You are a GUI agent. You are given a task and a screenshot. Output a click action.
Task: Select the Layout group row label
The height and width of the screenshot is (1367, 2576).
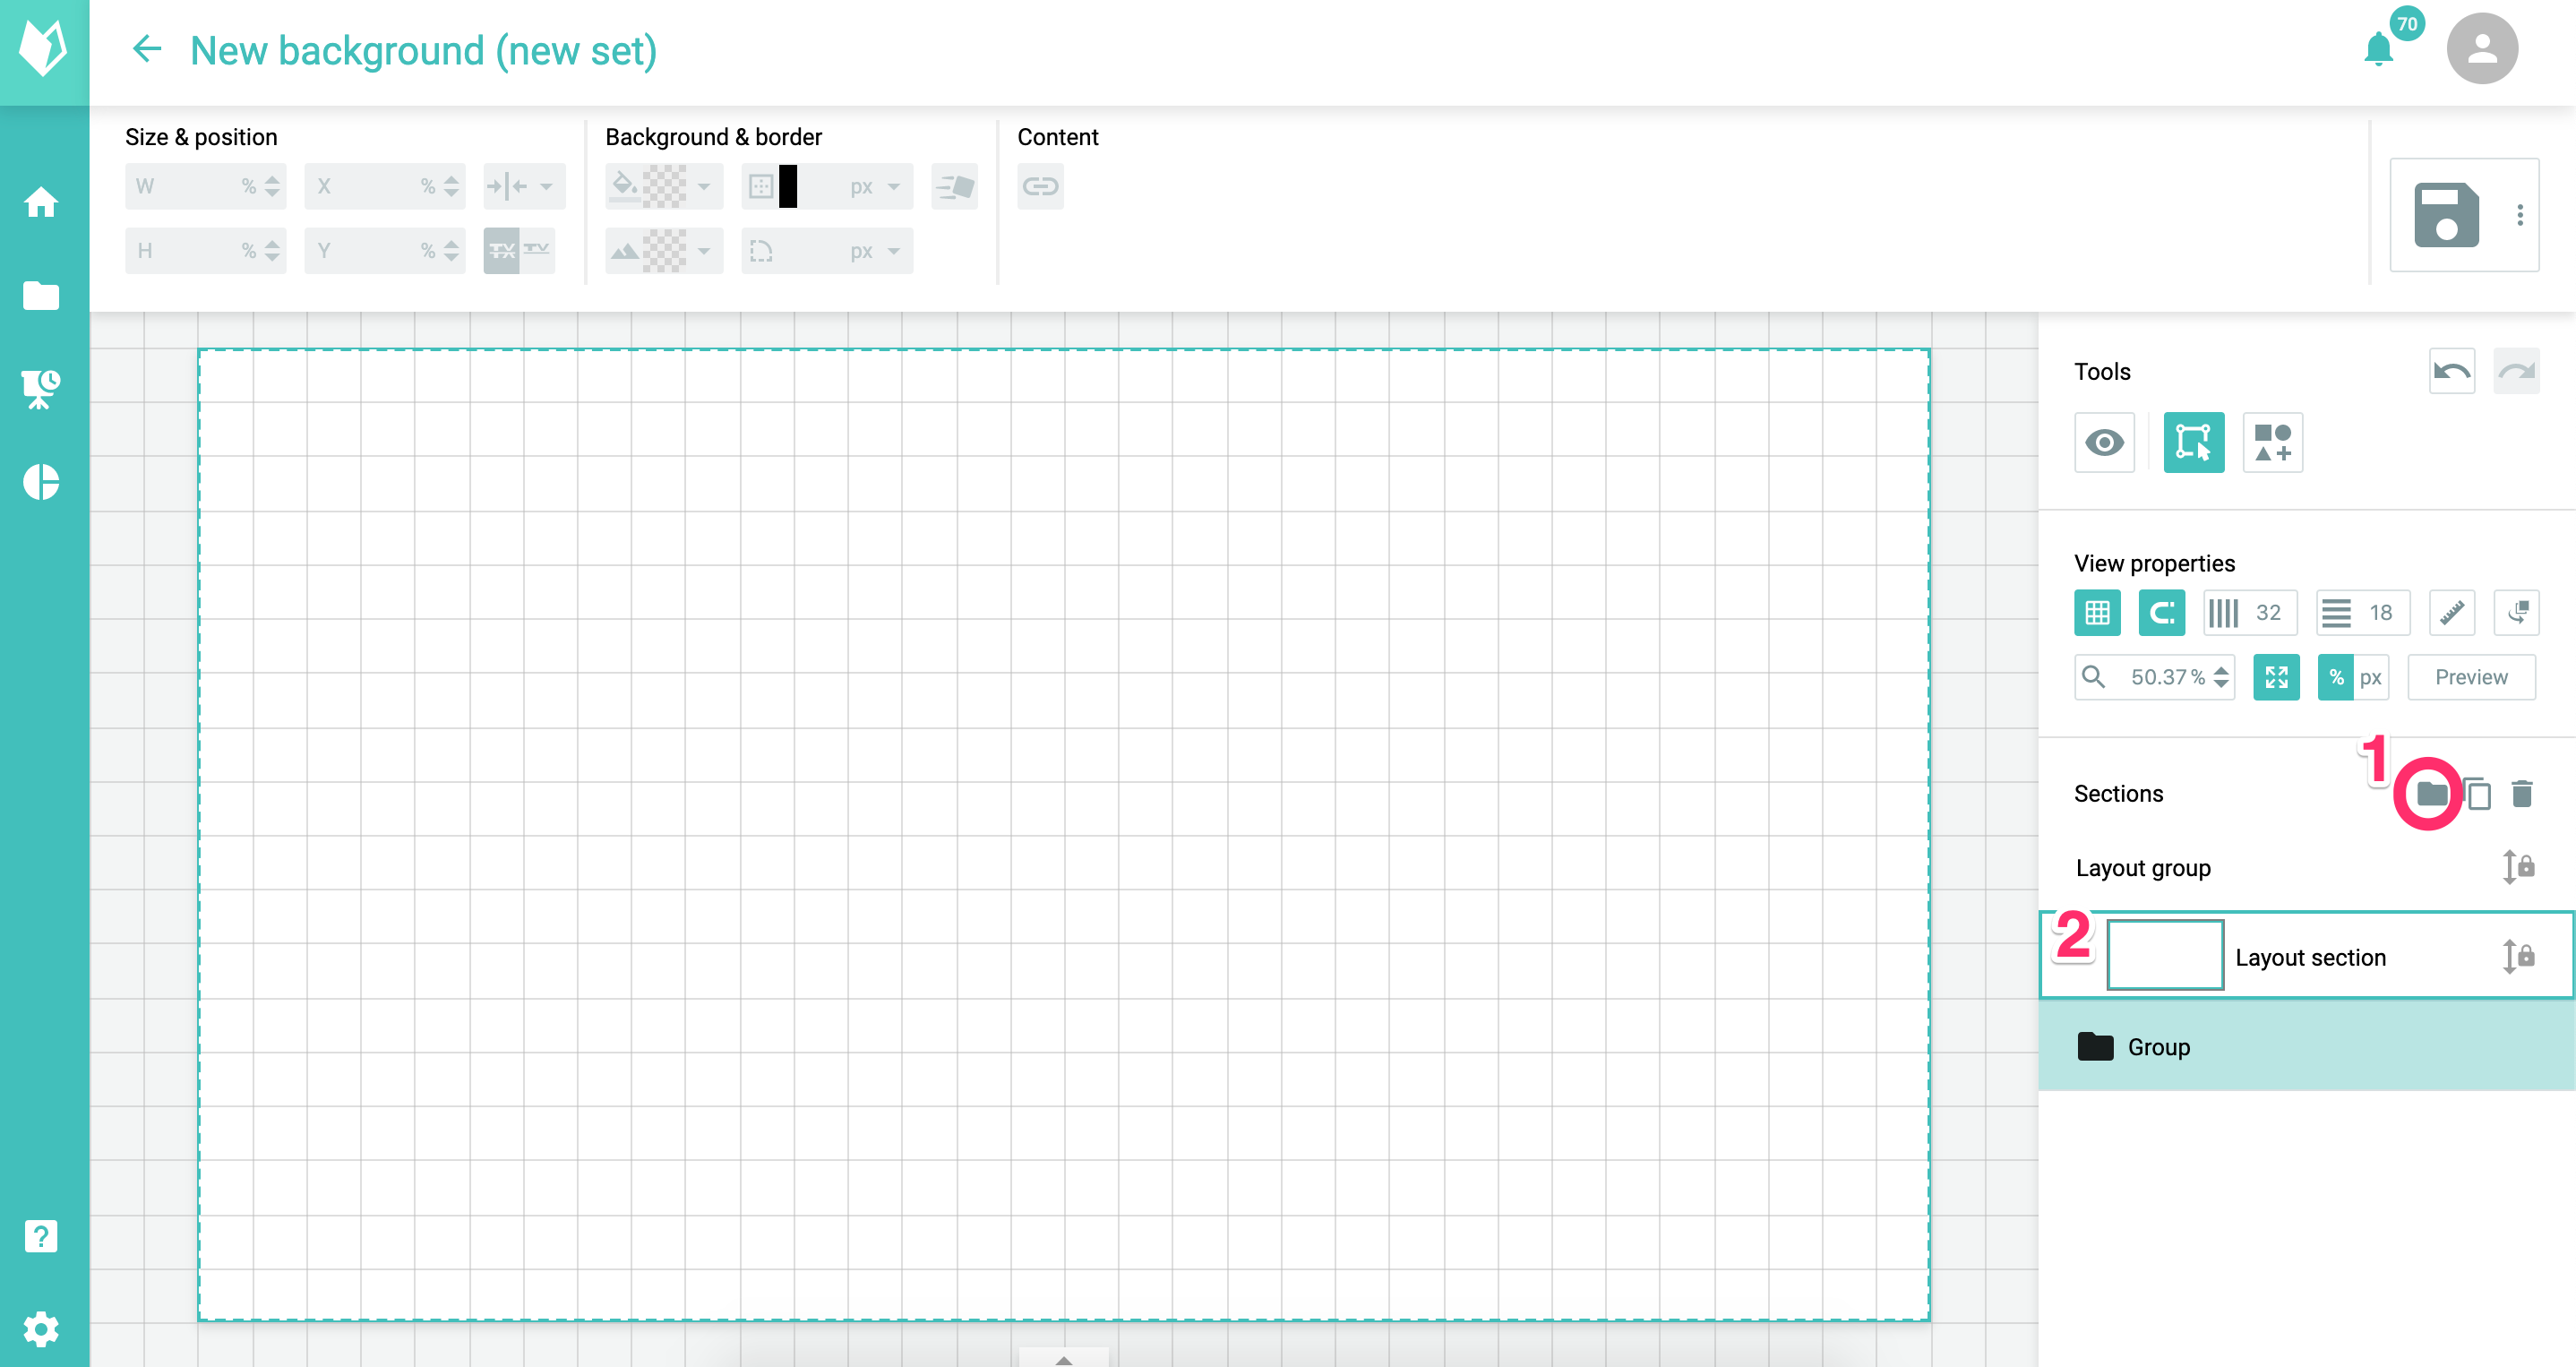[2143, 867]
